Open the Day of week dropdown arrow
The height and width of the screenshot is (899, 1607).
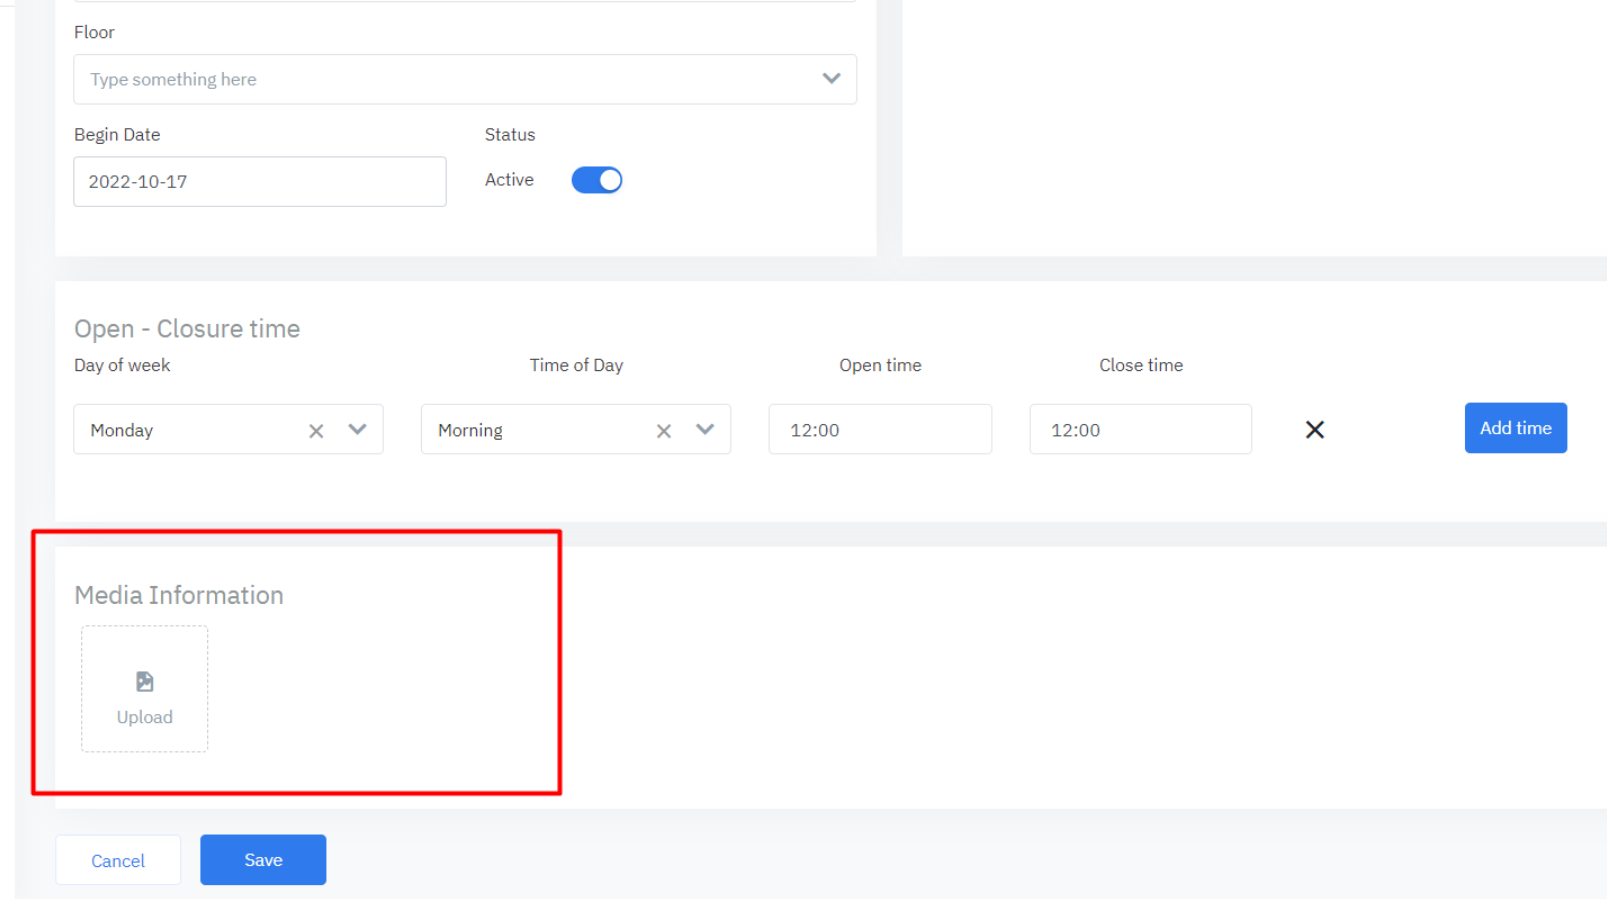tap(357, 430)
